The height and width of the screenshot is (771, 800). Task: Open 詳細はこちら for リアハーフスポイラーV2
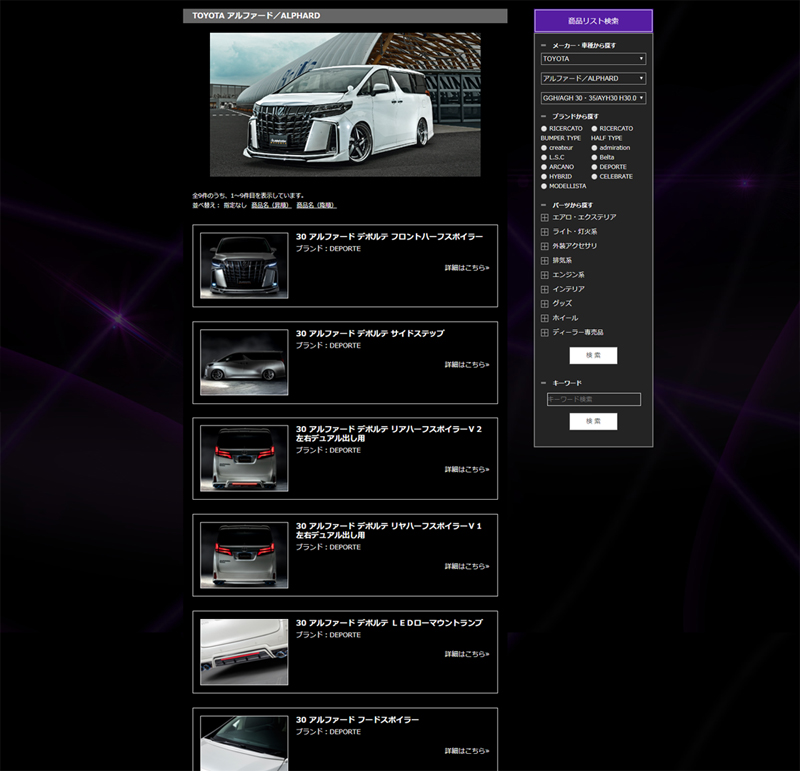[x=467, y=469]
